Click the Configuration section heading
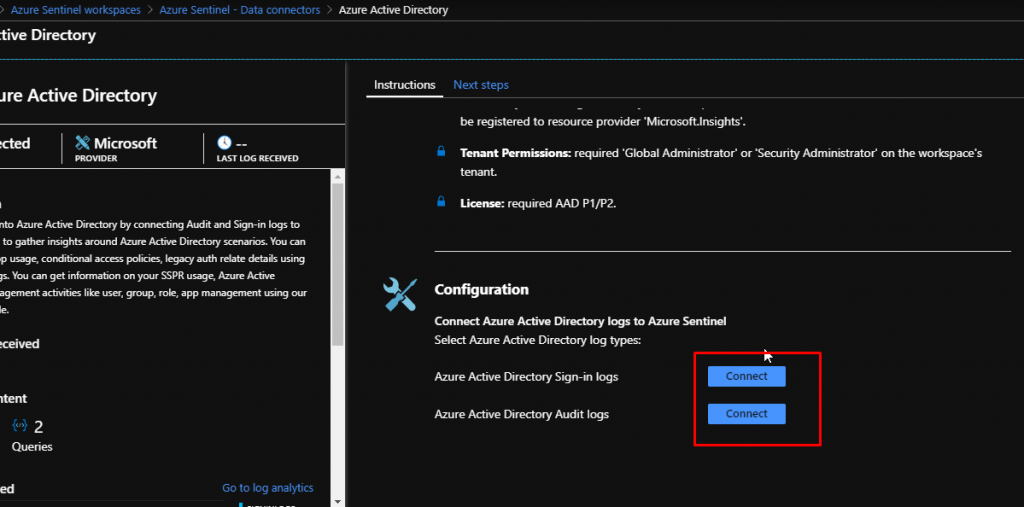Image resolution: width=1024 pixels, height=507 pixels. tap(481, 290)
